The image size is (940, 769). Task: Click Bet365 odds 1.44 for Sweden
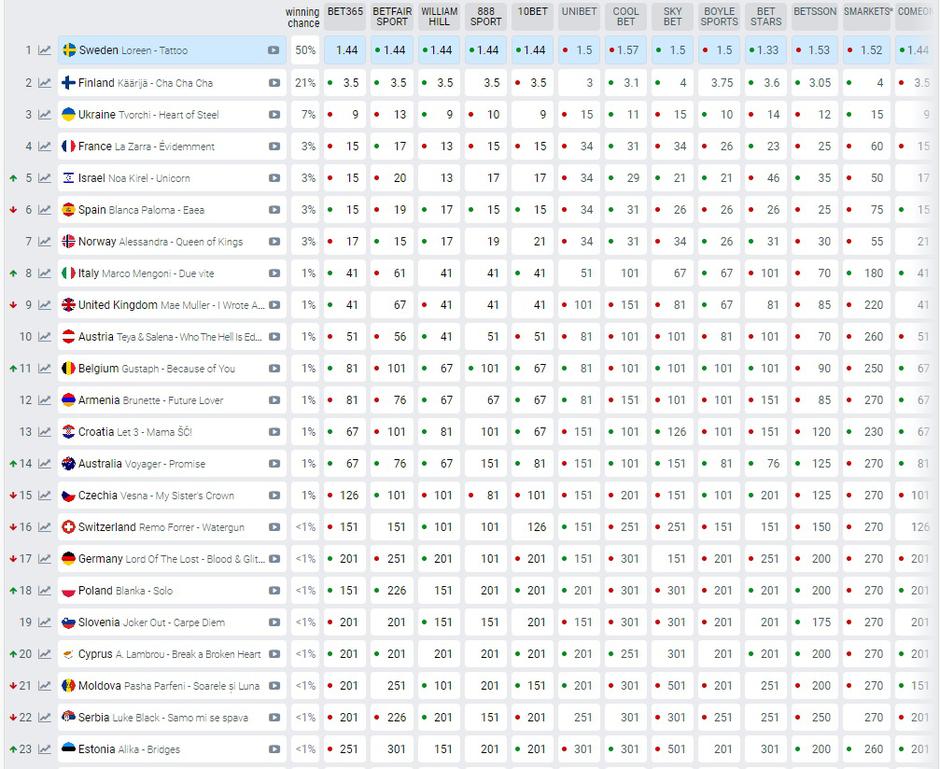[346, 51]
